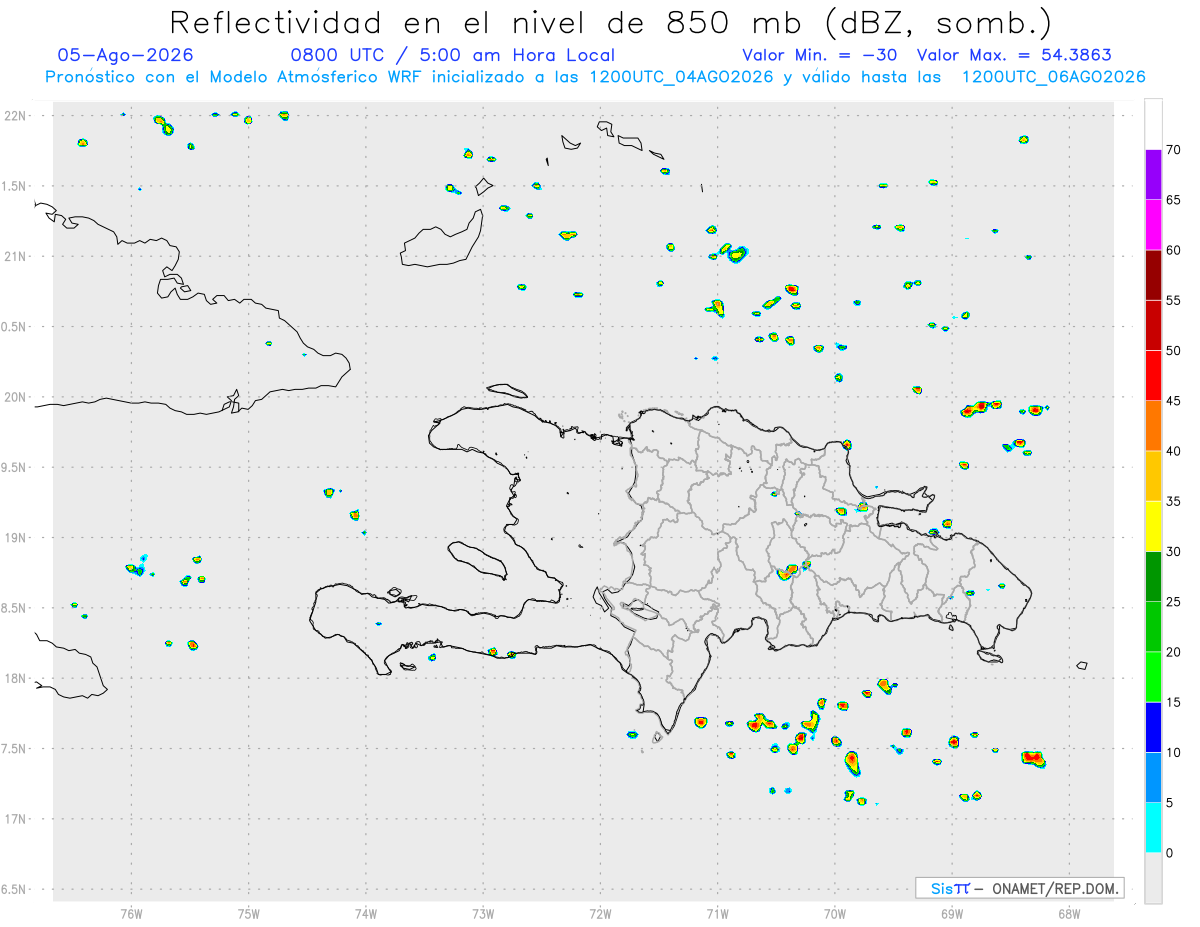Select the '0.5N' latitude label
The width and height of the screenshot is (1200, 927).
click(15, 327)
